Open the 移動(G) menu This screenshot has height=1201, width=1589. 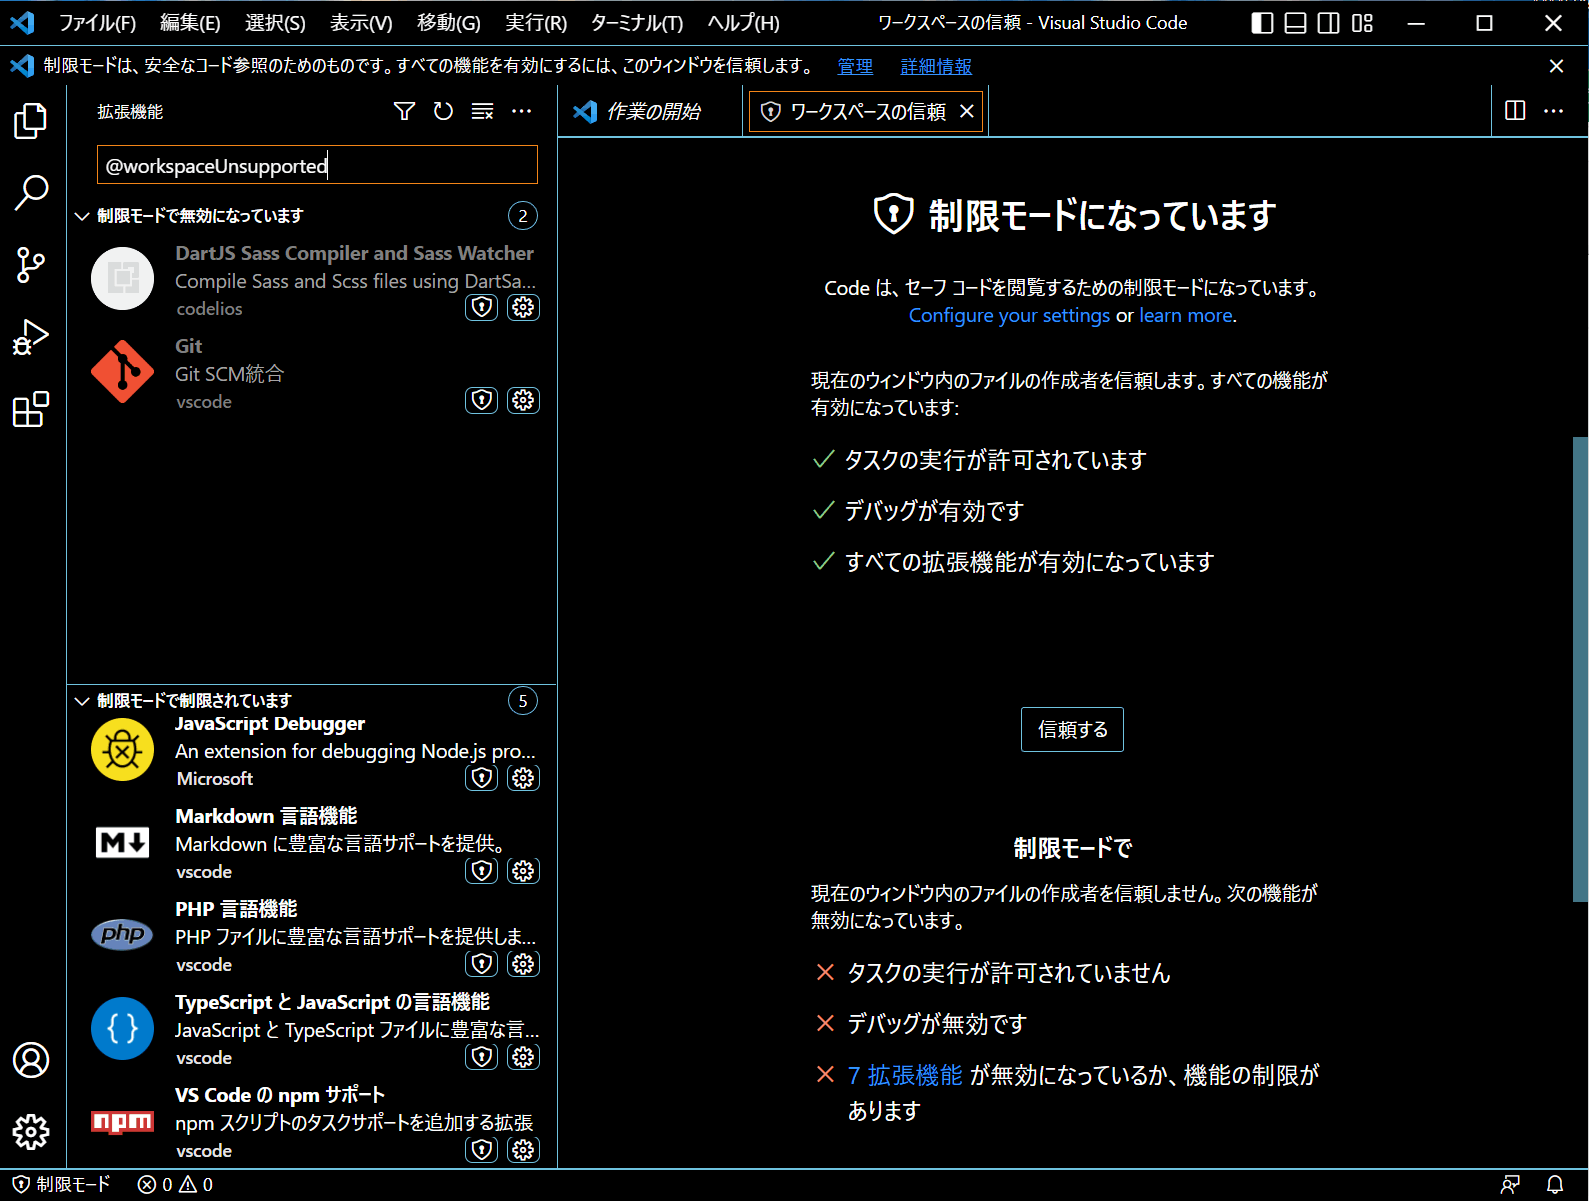[x=449, y=23]
